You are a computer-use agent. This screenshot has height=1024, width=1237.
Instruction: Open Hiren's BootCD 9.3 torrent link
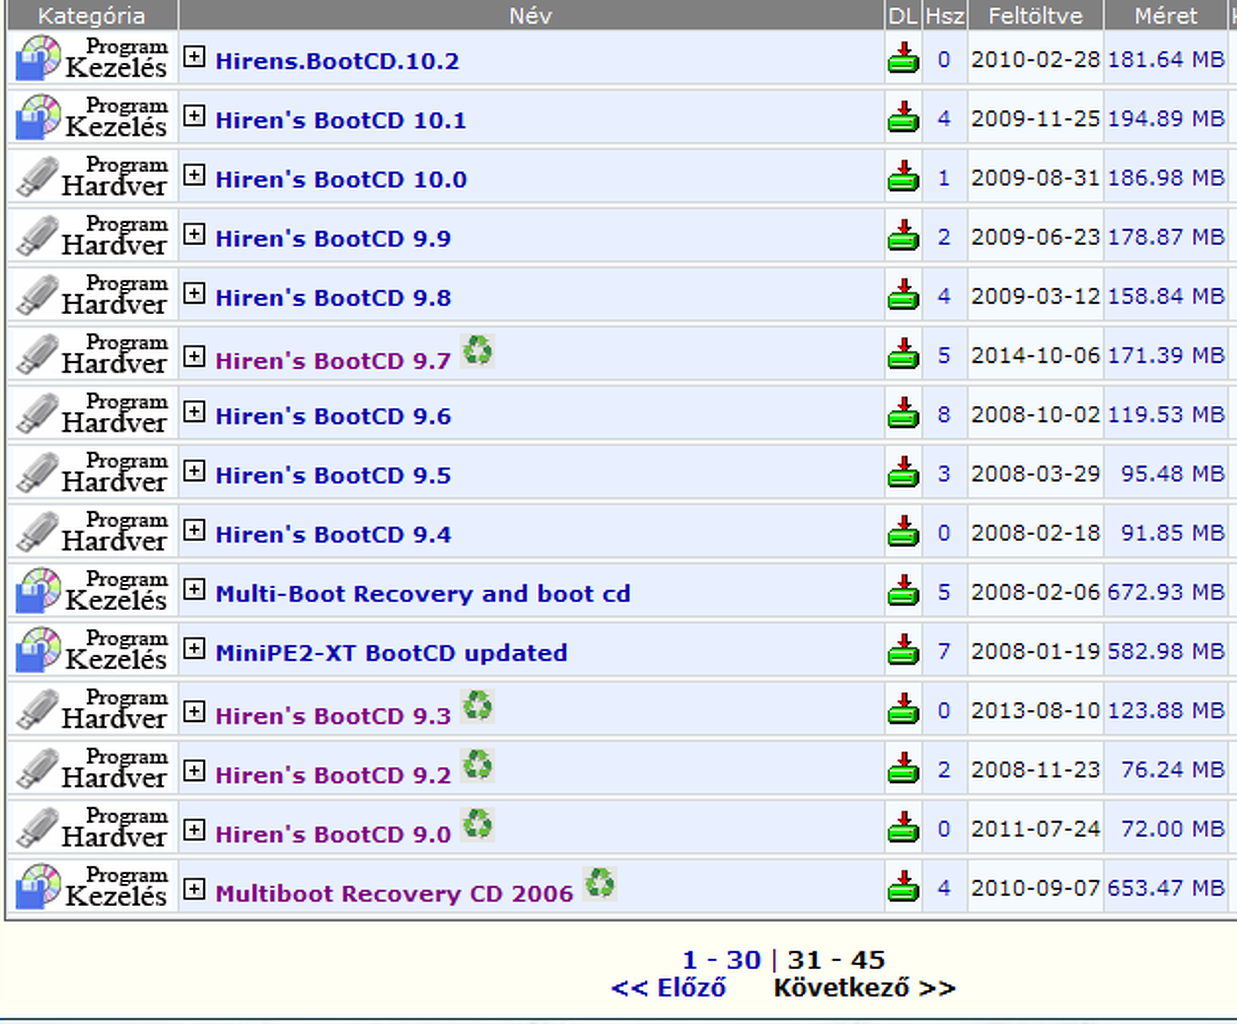click(x=333, y=716)
